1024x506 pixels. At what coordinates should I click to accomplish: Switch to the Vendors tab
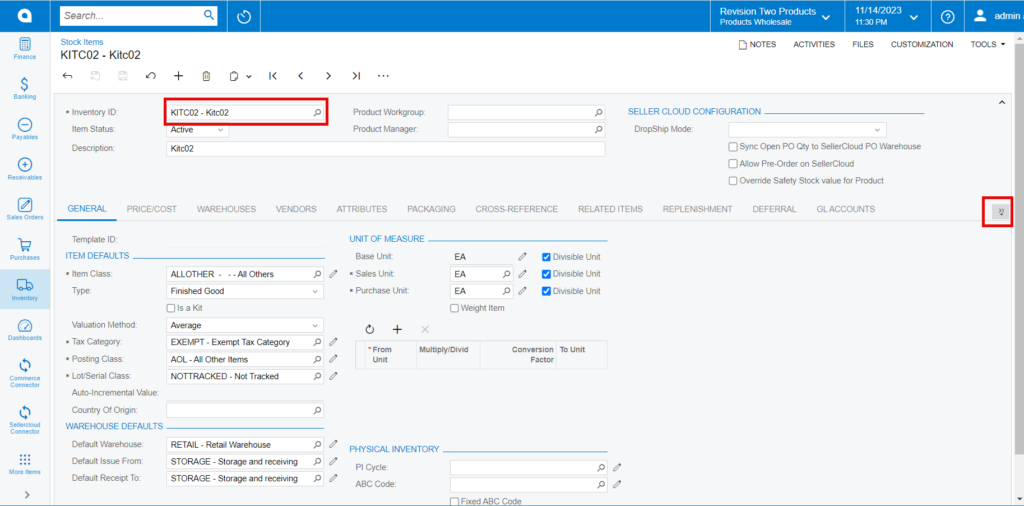[x=296, y=209]
